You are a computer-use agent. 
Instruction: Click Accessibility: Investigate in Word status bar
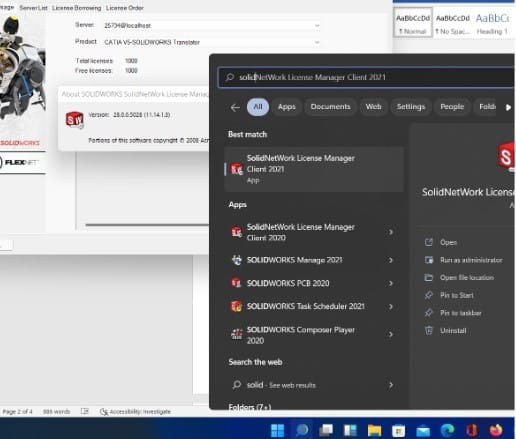click(x=136, y=412)
